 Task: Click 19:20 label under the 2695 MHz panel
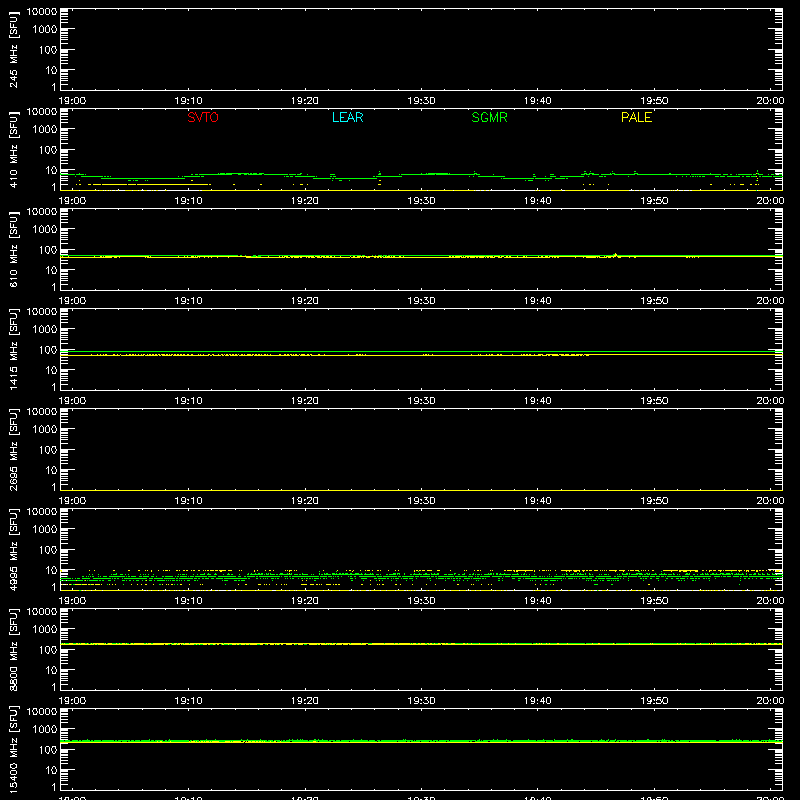(305, 501)
